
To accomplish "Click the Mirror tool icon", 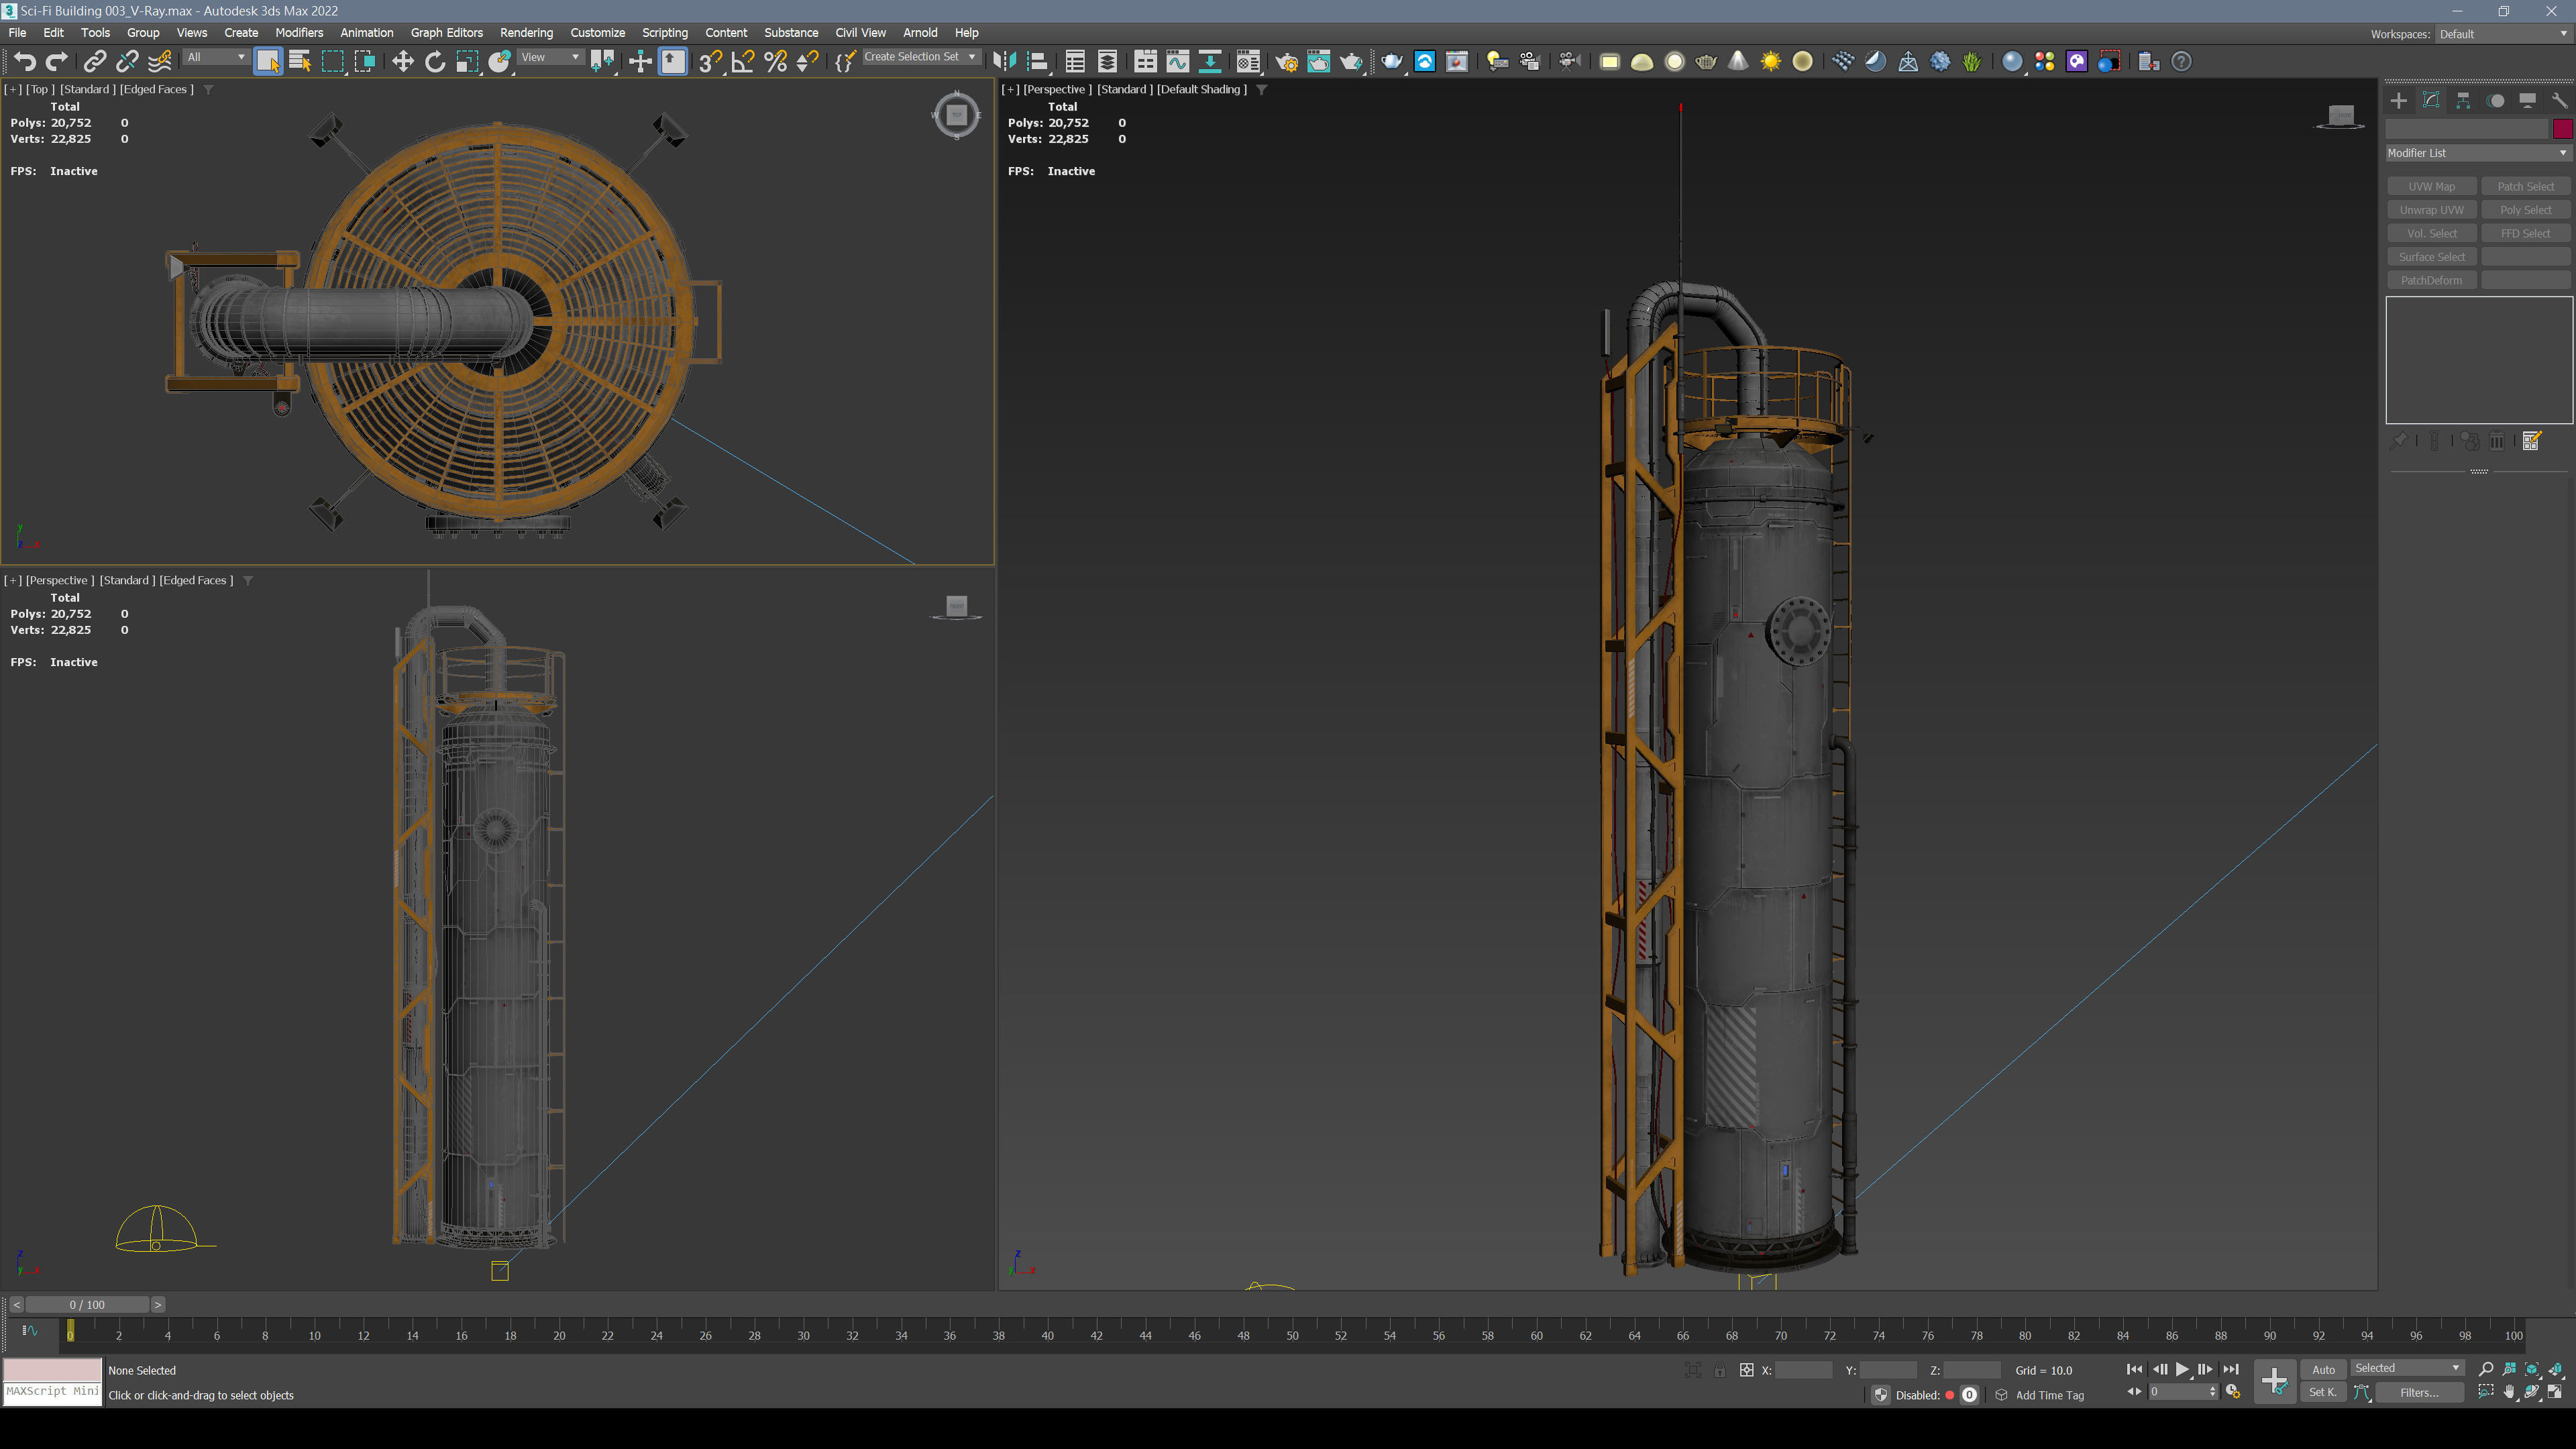I will click(1005, 62).
